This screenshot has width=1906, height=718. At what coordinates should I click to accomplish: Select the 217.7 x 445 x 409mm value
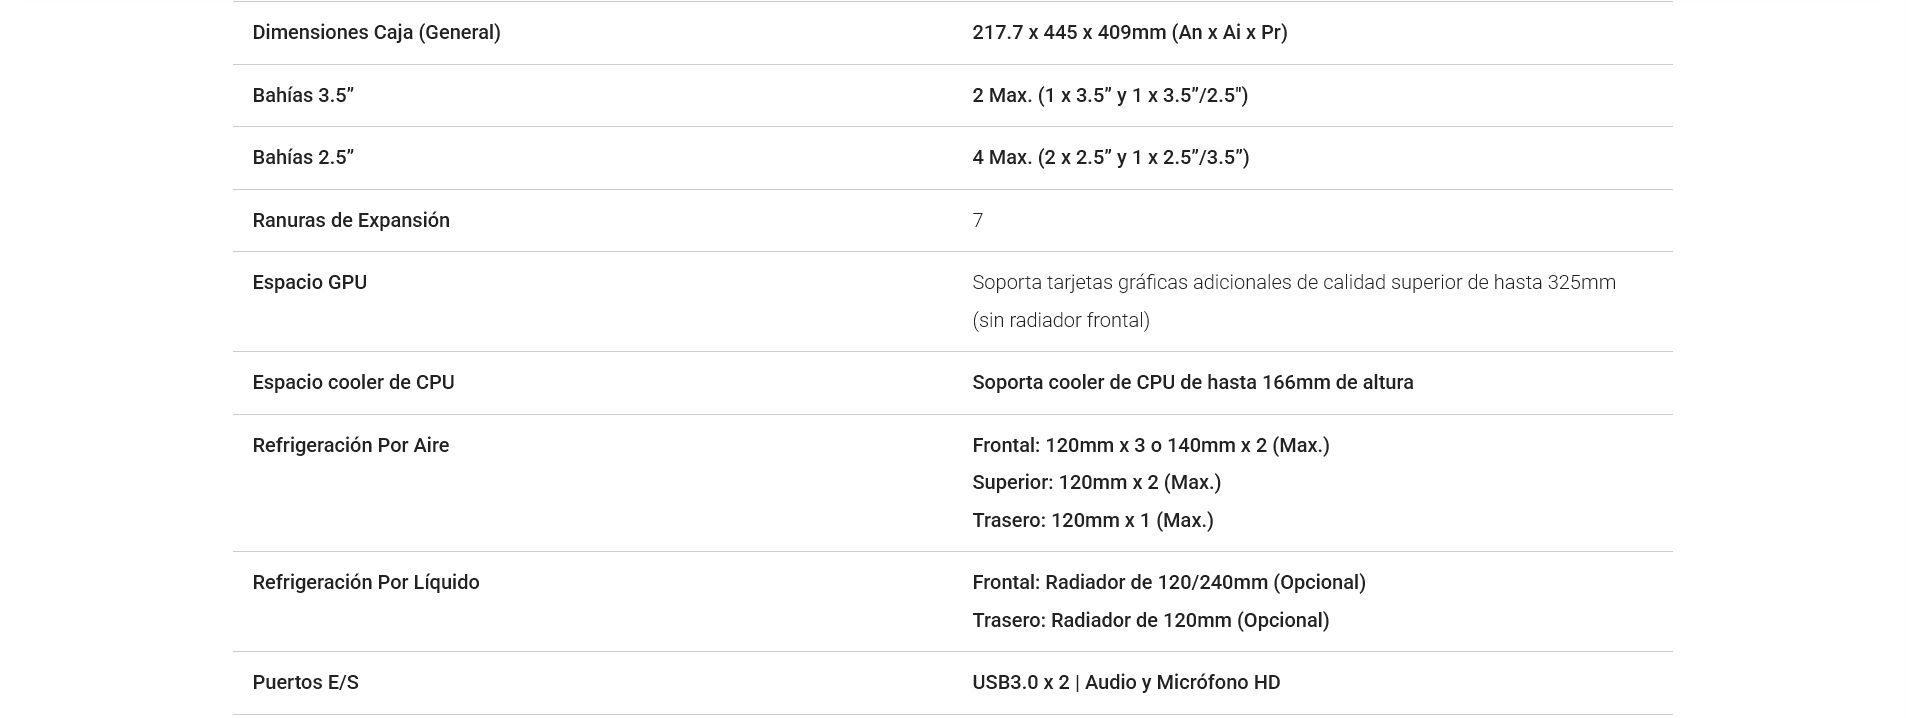click(1130, 32)
